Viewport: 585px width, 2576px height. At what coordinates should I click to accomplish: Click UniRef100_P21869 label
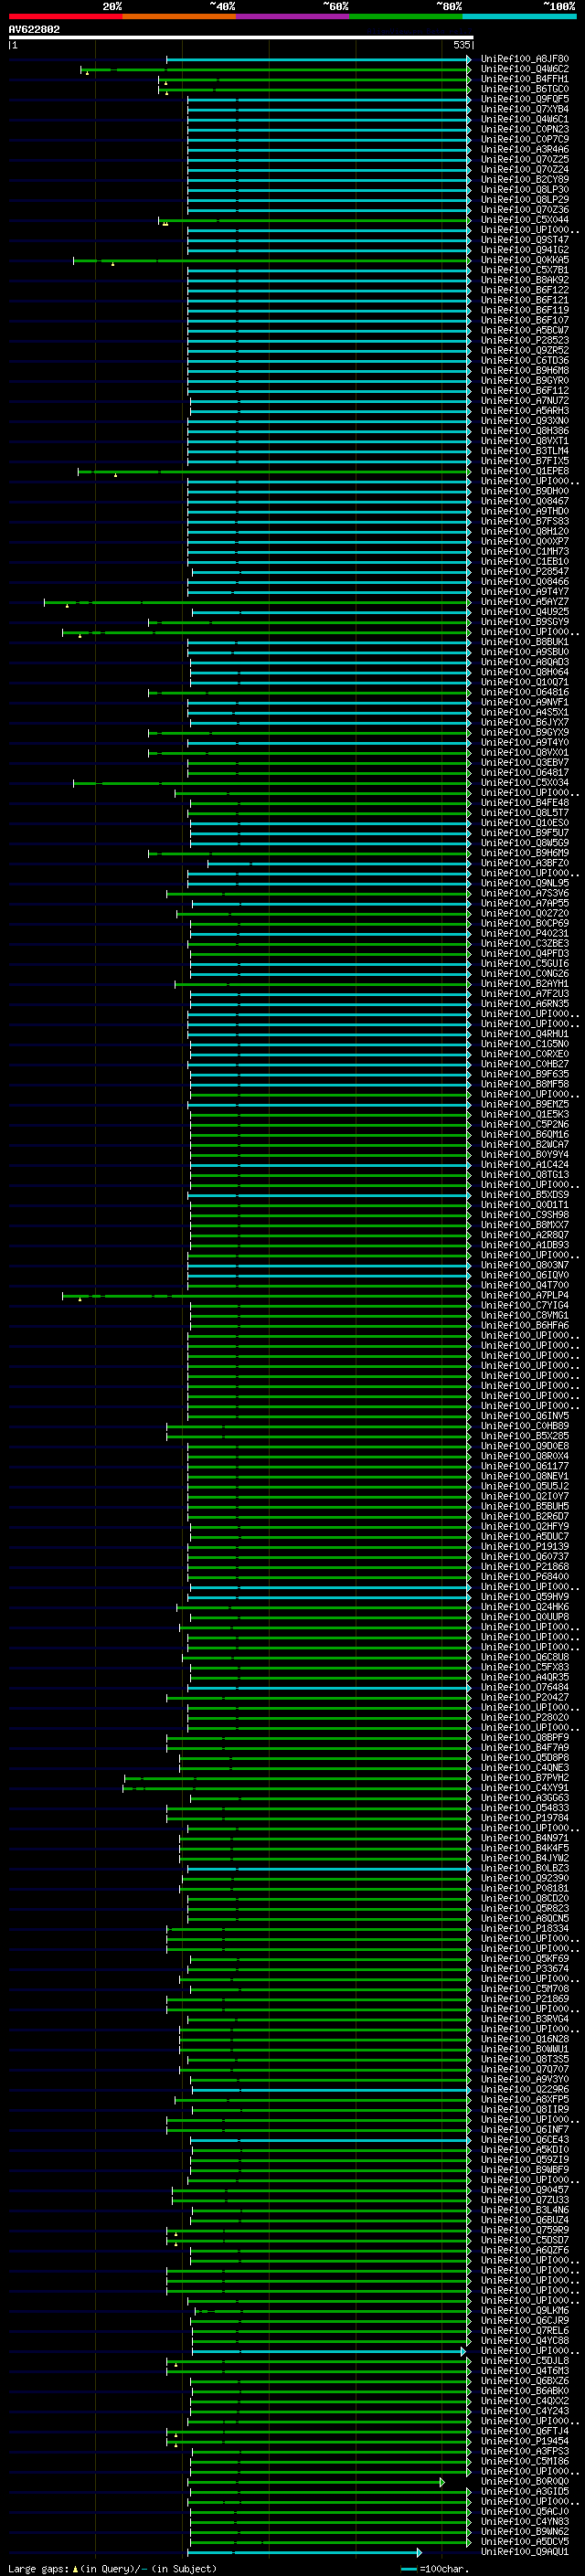525,1999
